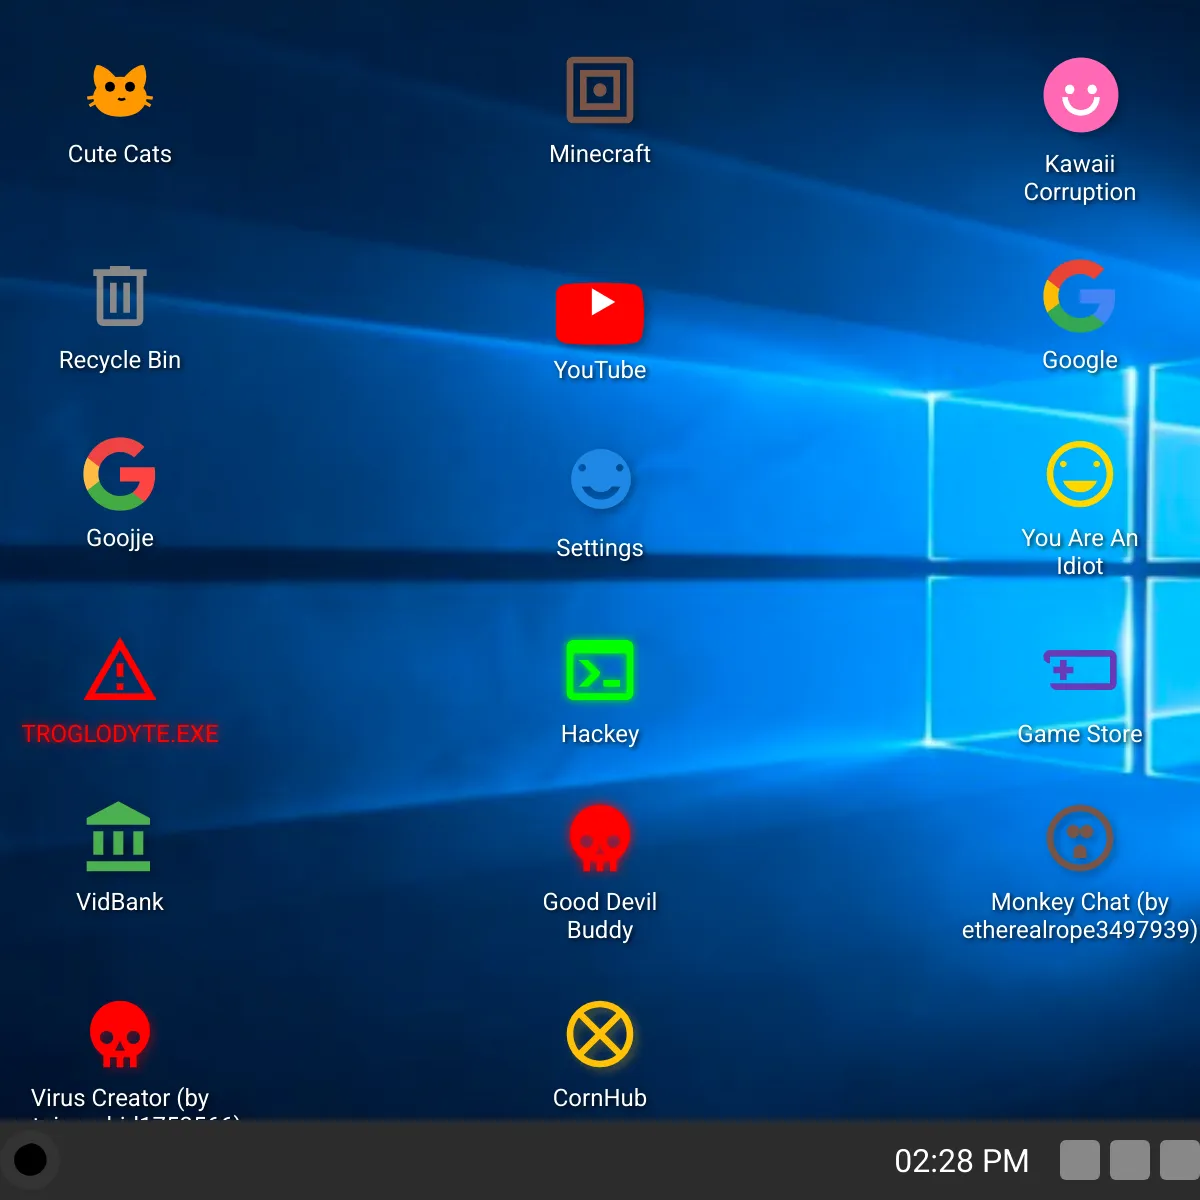The height and width of the screenshot is (1200, 1200).
Task: Launch the Minecraft desktop shortcut
Action: 600,90
